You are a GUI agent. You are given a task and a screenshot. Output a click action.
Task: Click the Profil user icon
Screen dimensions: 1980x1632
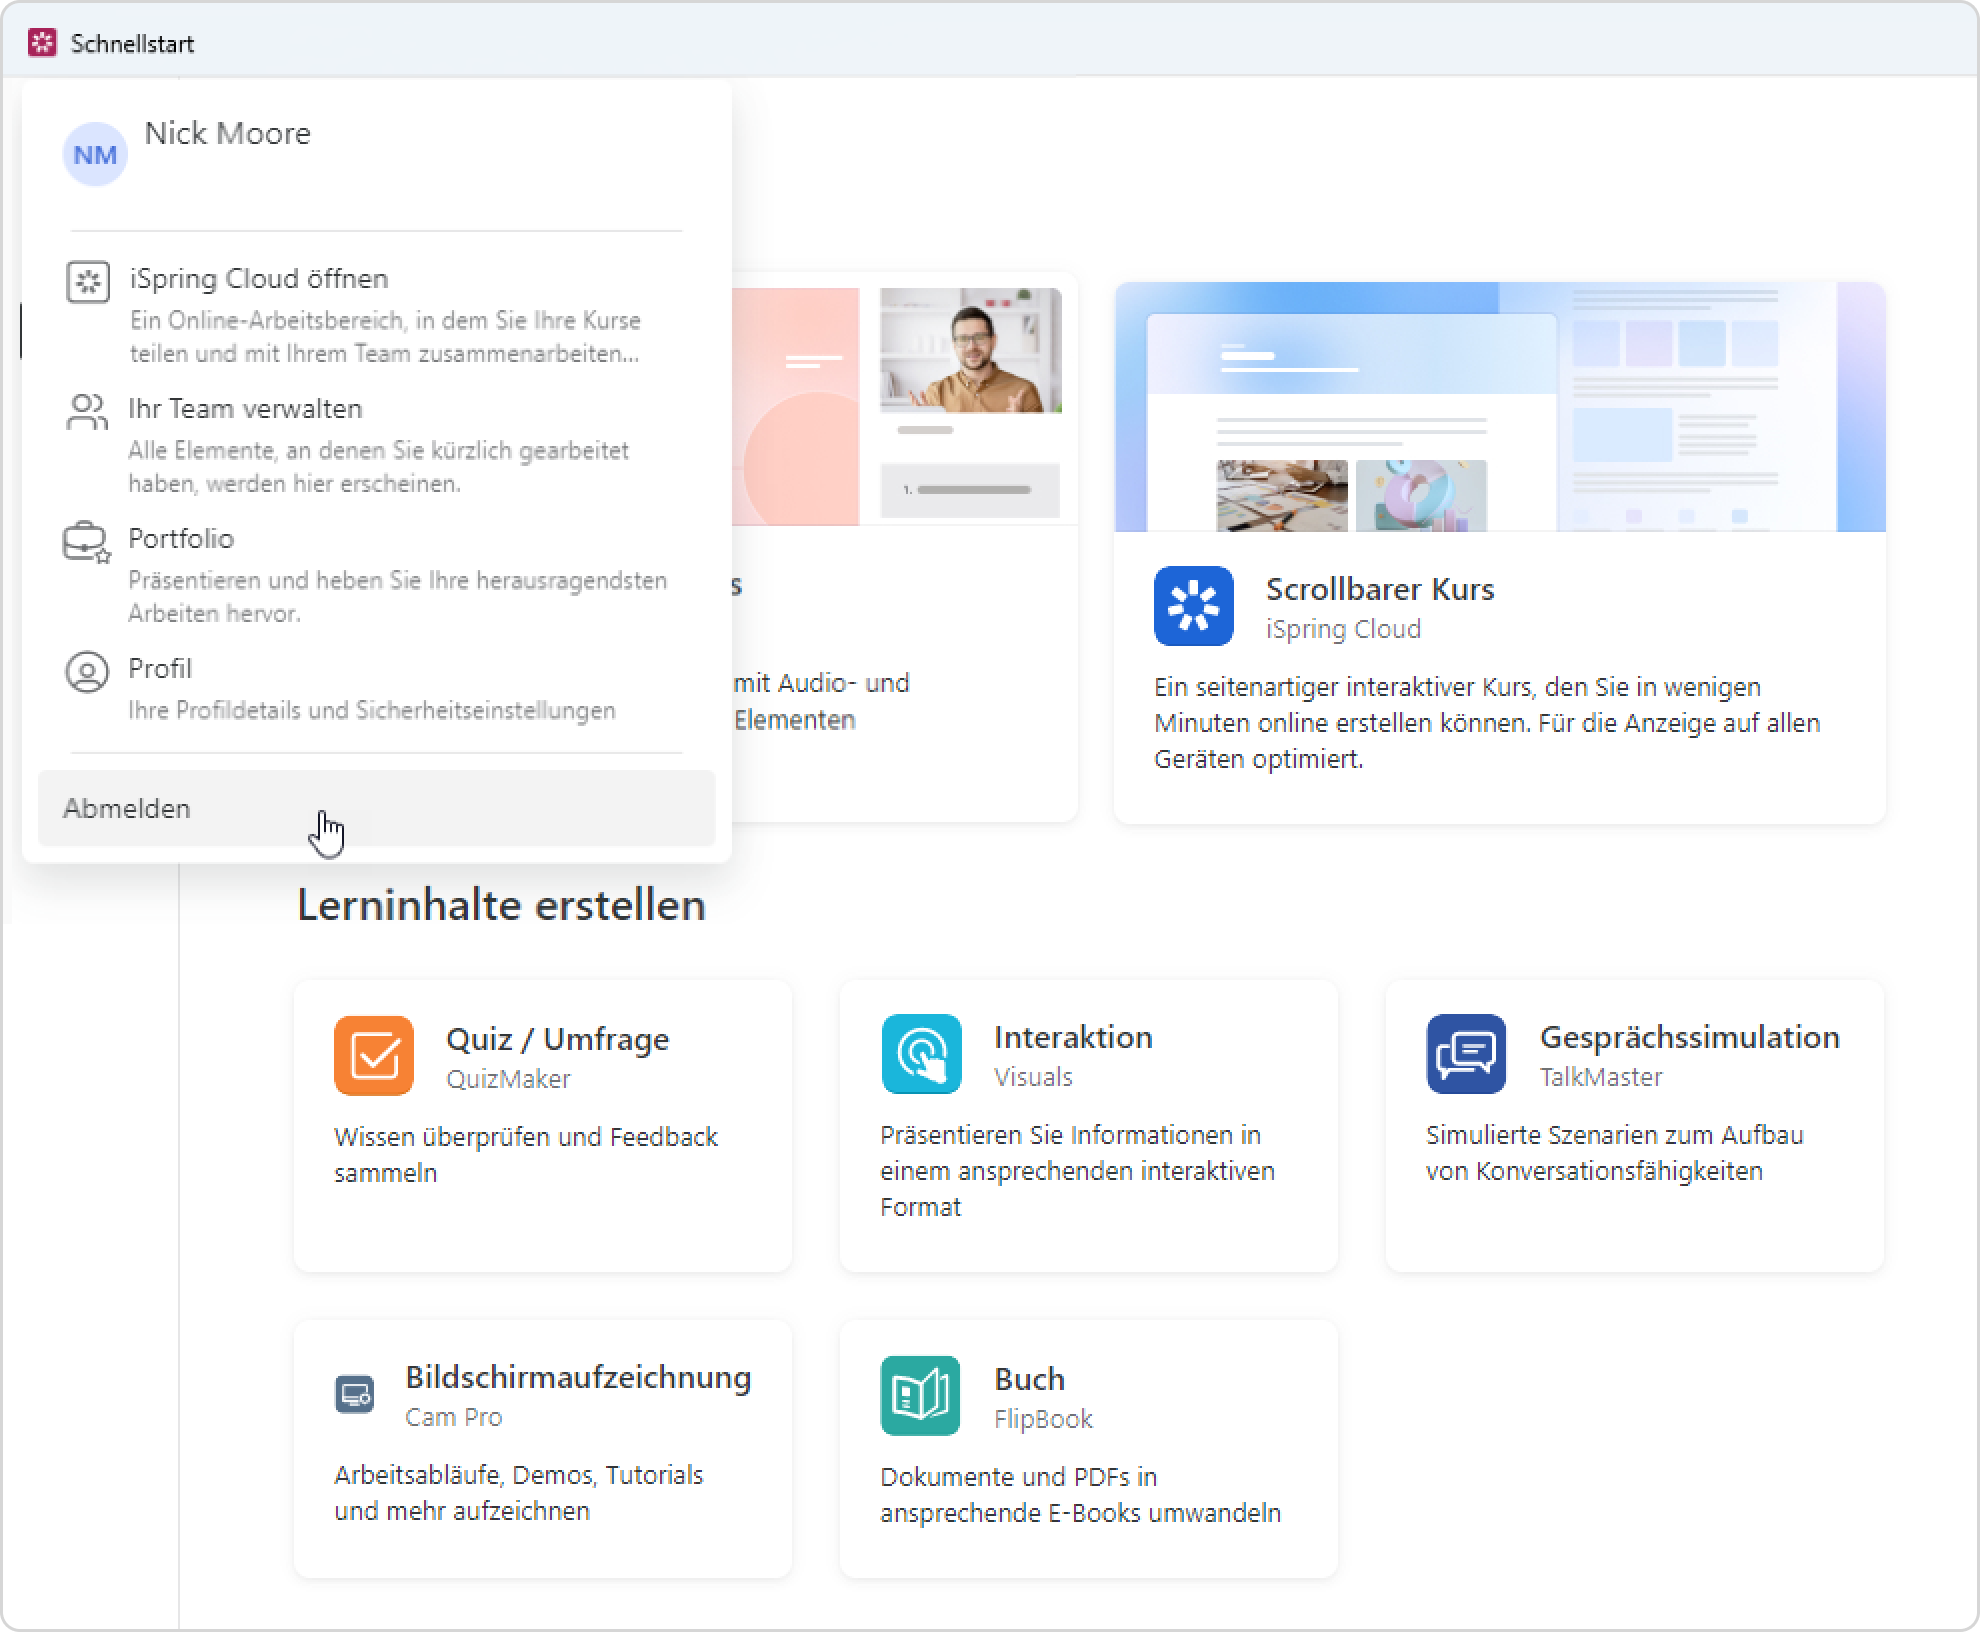point(87,672)
